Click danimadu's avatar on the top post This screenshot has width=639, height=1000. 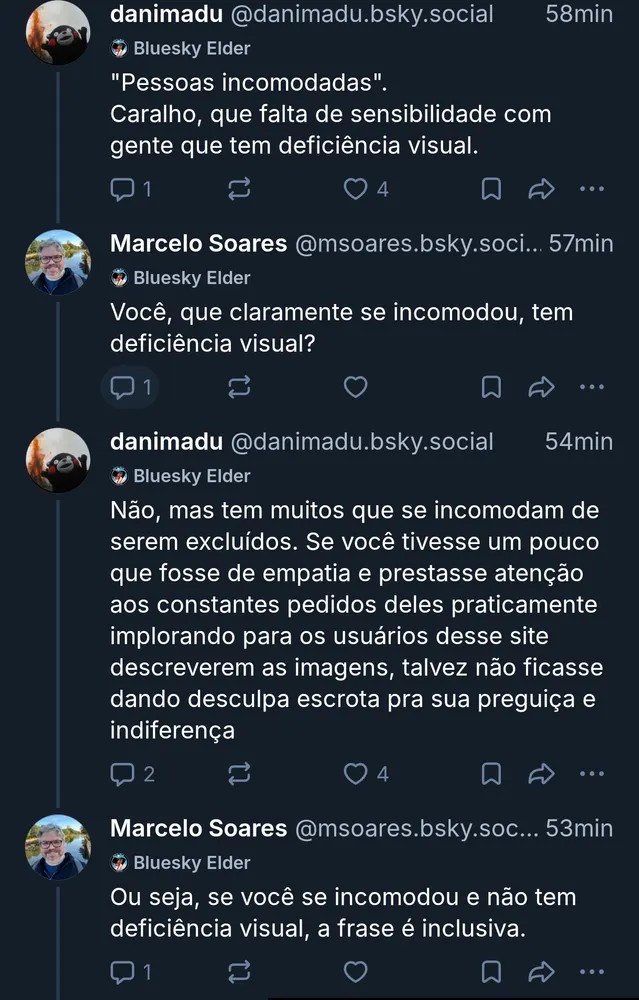click(58, 32)
